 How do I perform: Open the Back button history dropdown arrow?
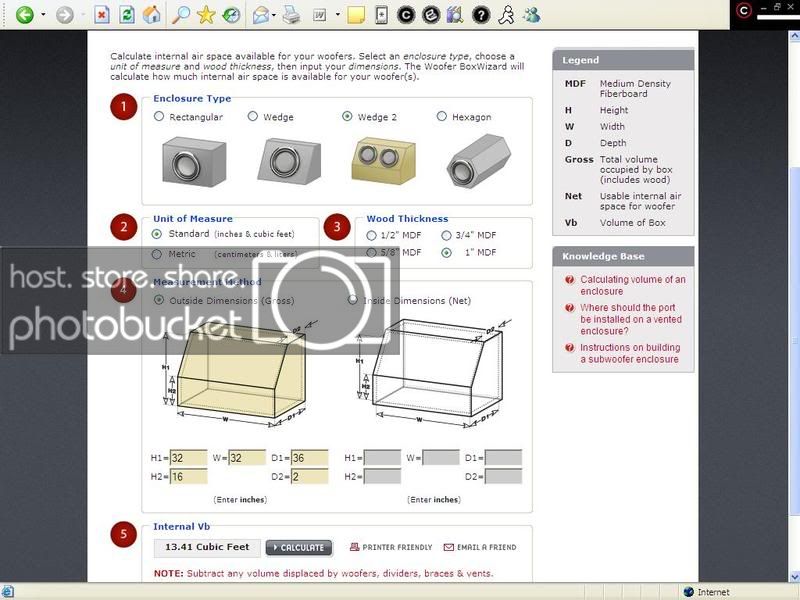43,15
